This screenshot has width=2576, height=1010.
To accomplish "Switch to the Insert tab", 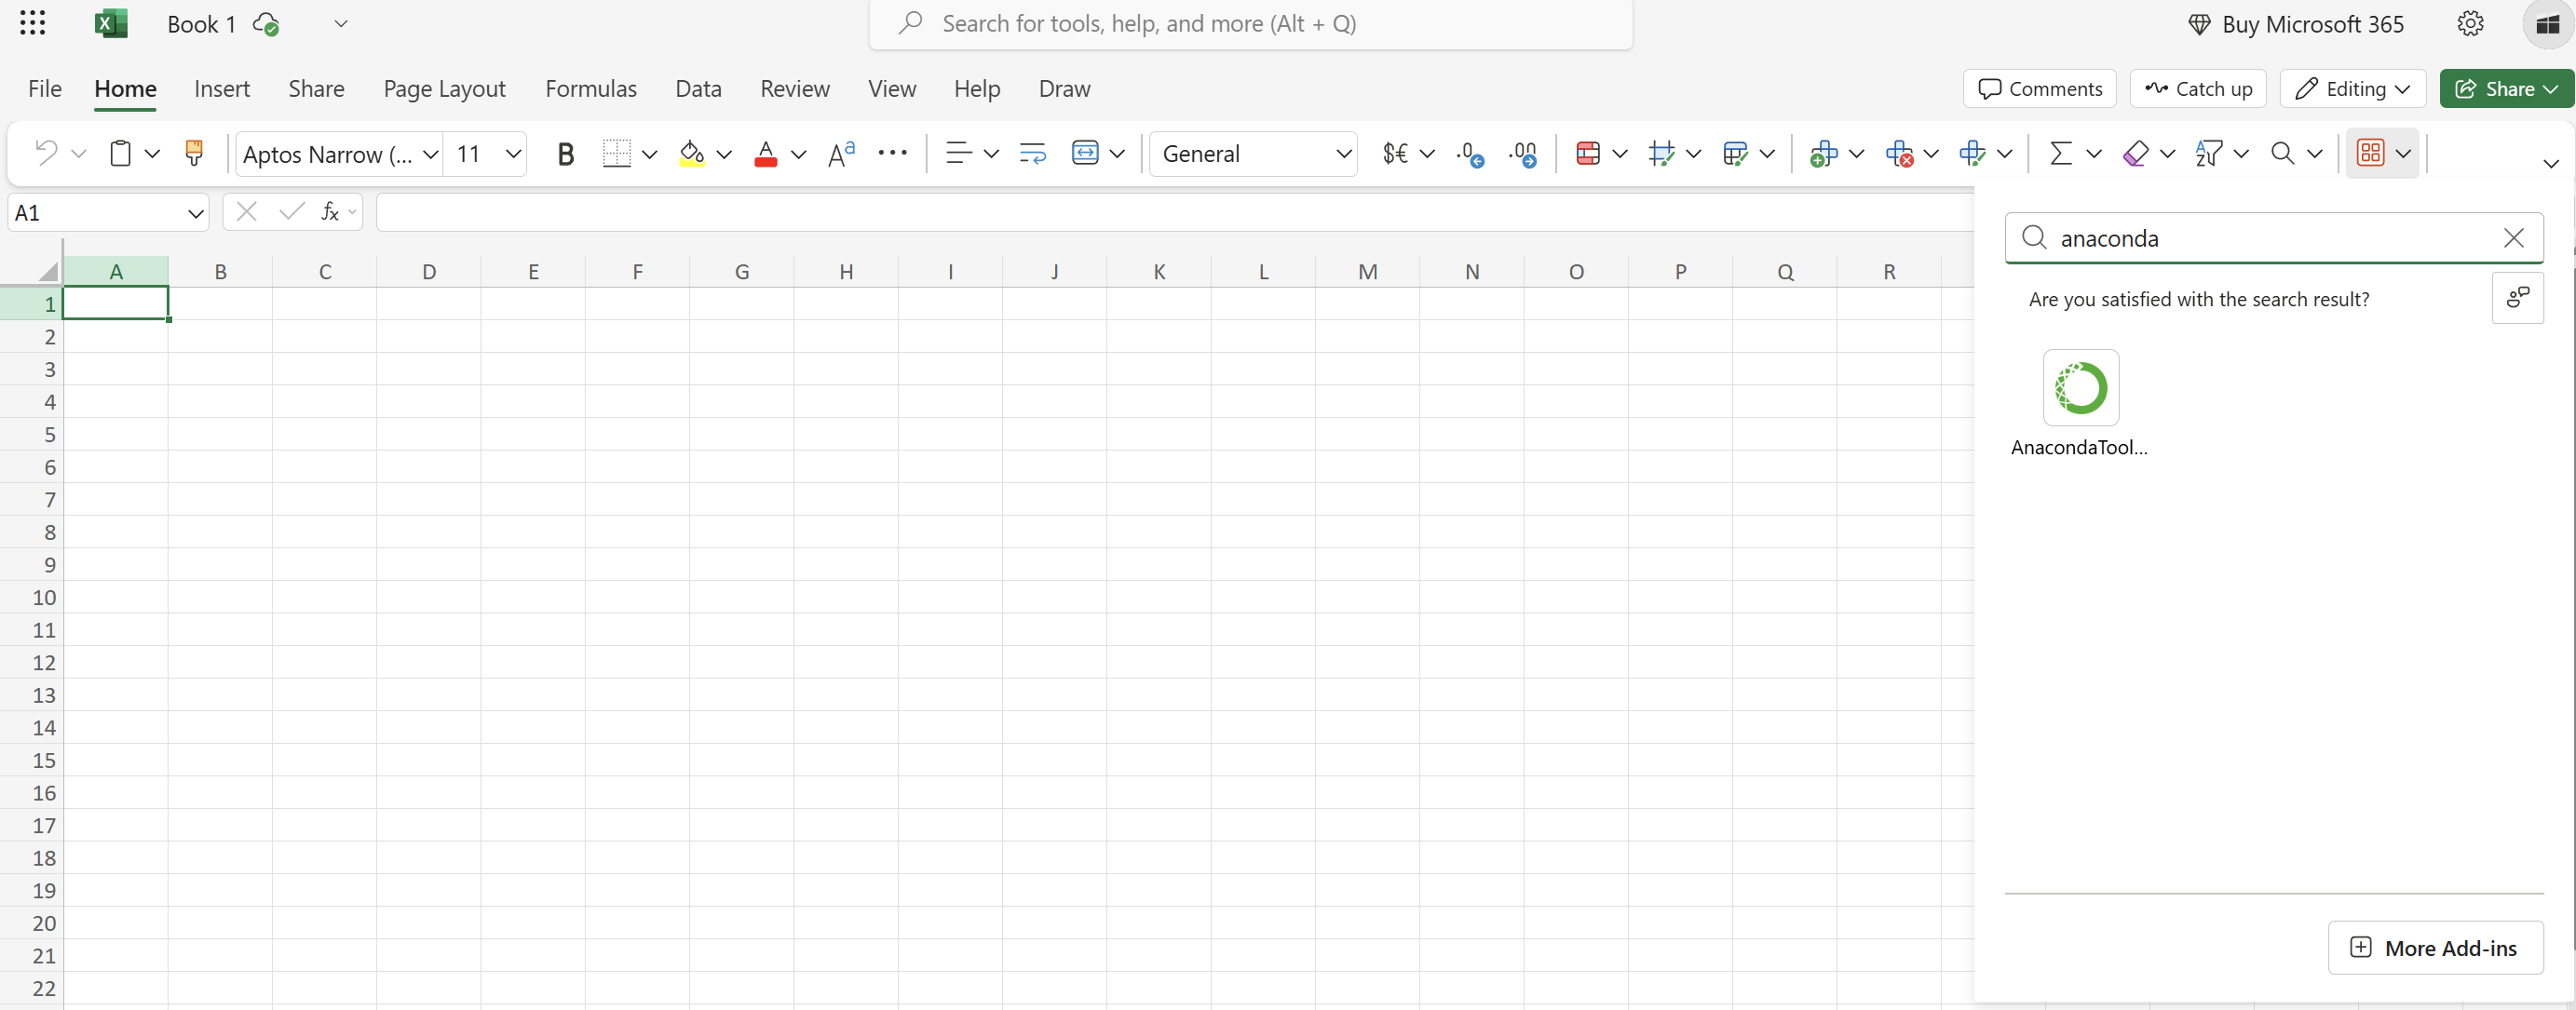I will (x=222, y=88).
